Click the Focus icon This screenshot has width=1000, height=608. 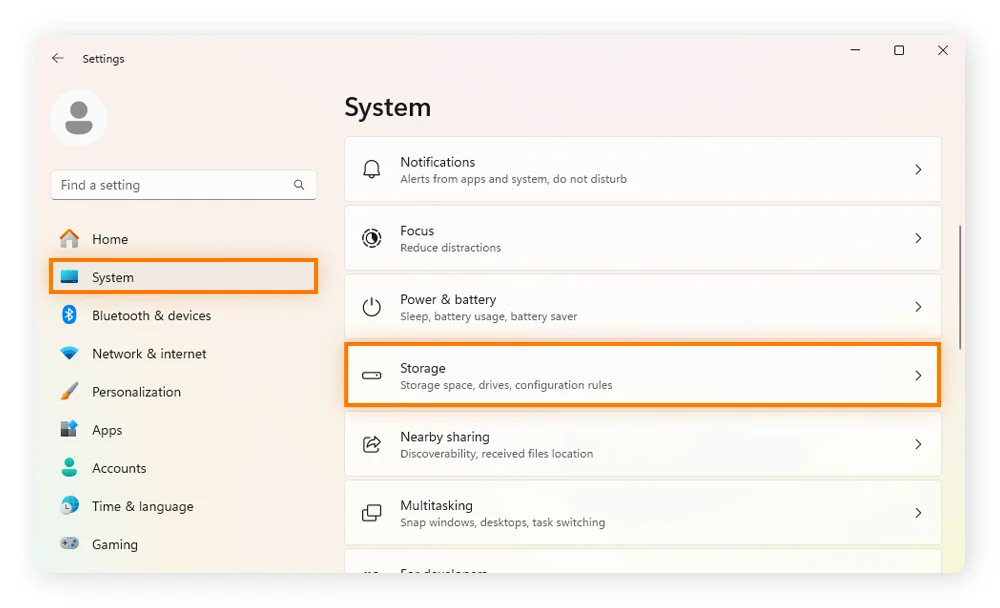click(x=372, y=239)
